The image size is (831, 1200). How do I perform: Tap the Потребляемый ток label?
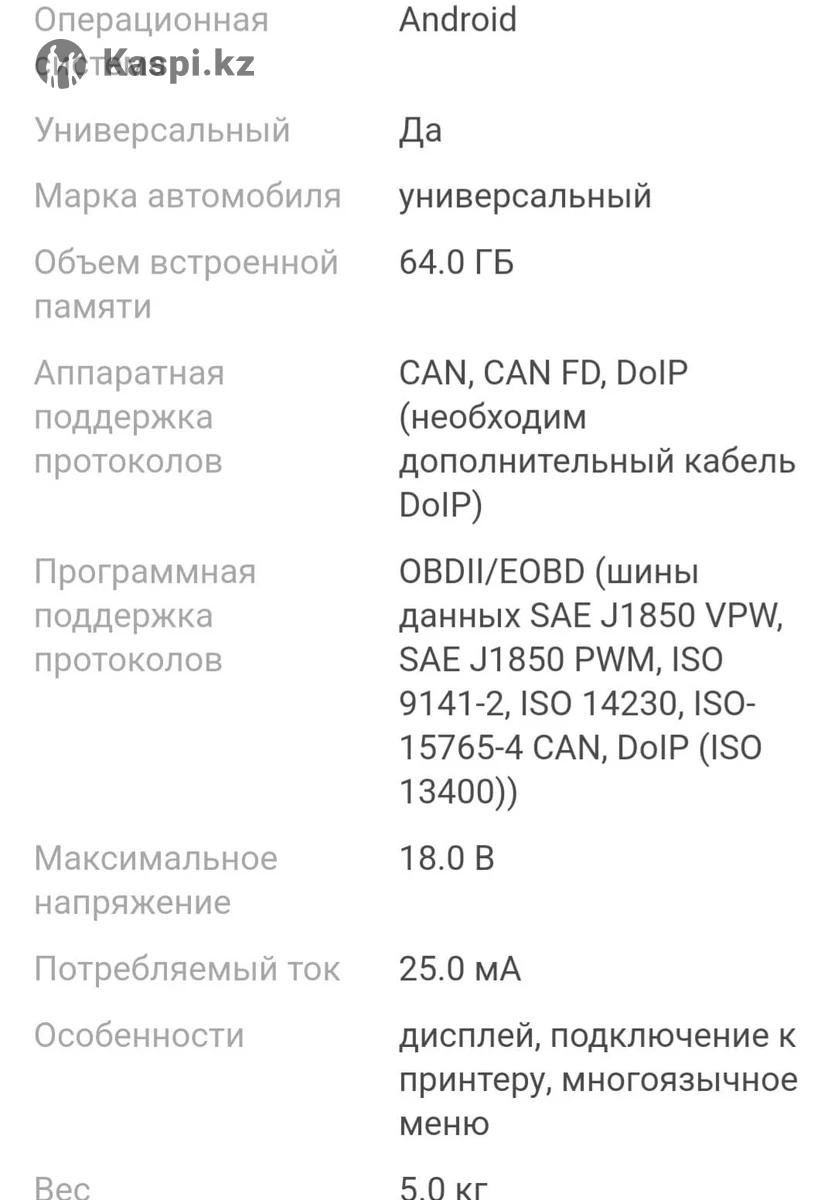coord(187,968)
